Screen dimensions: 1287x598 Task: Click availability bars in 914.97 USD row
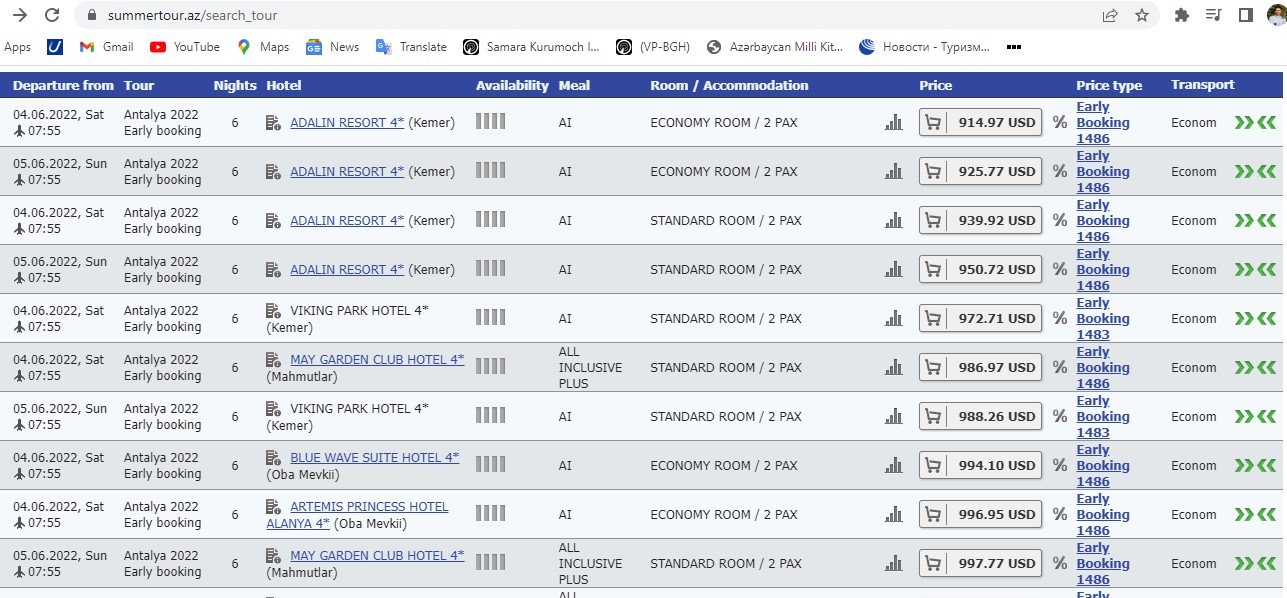click(490, 121)
